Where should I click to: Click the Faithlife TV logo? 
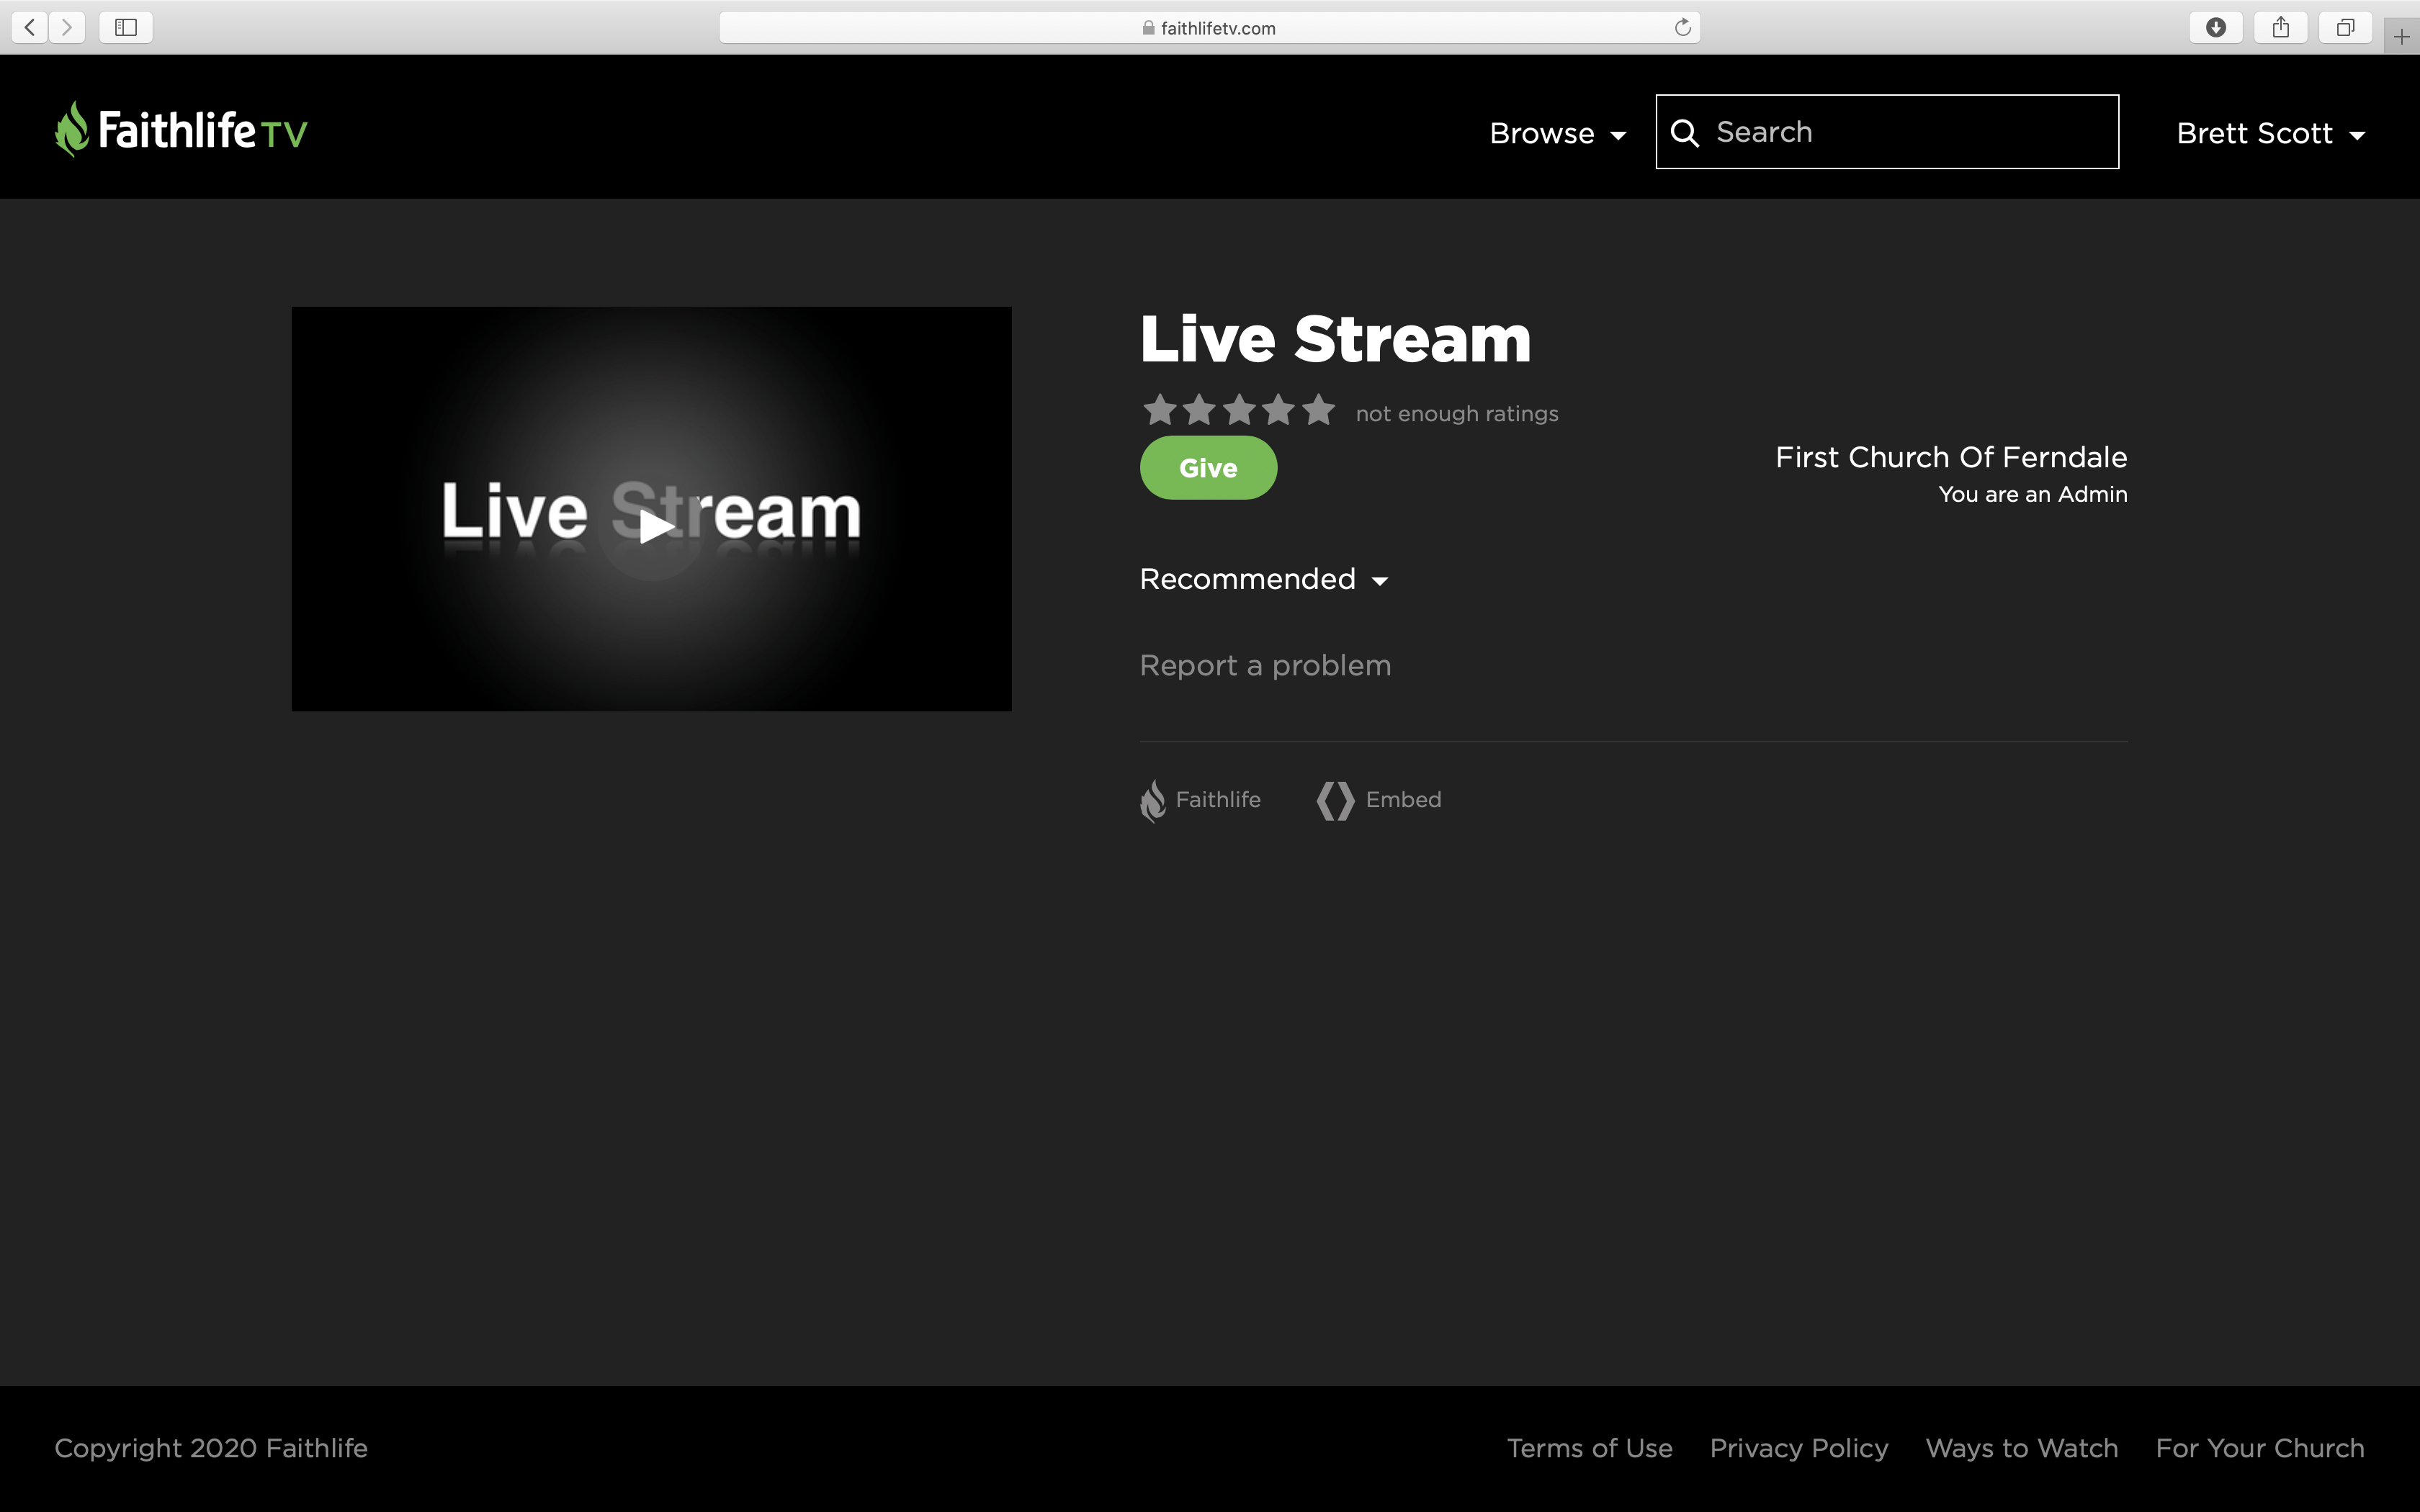point(181,130)
